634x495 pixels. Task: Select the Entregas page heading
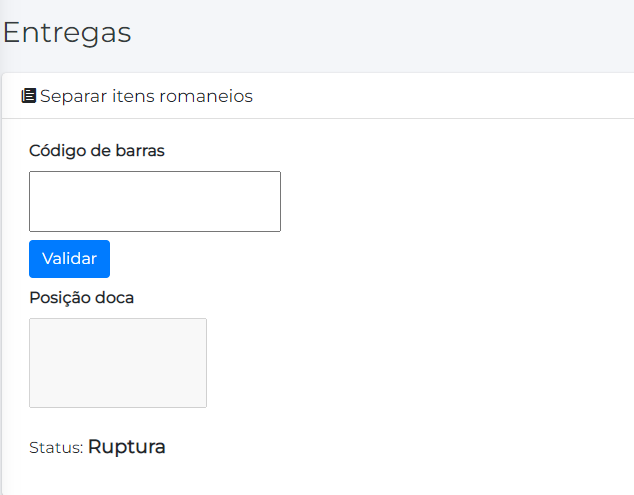[x=67, y=32]
